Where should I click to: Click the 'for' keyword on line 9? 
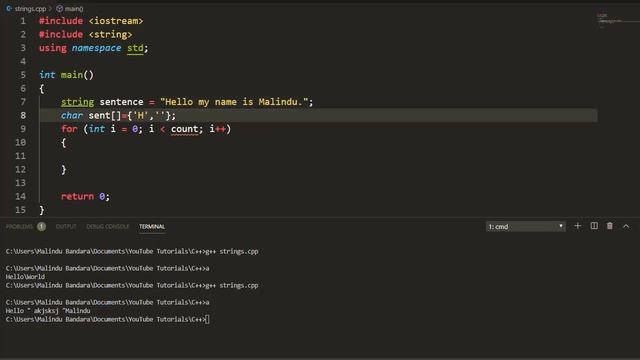click(x=69, y=129)
